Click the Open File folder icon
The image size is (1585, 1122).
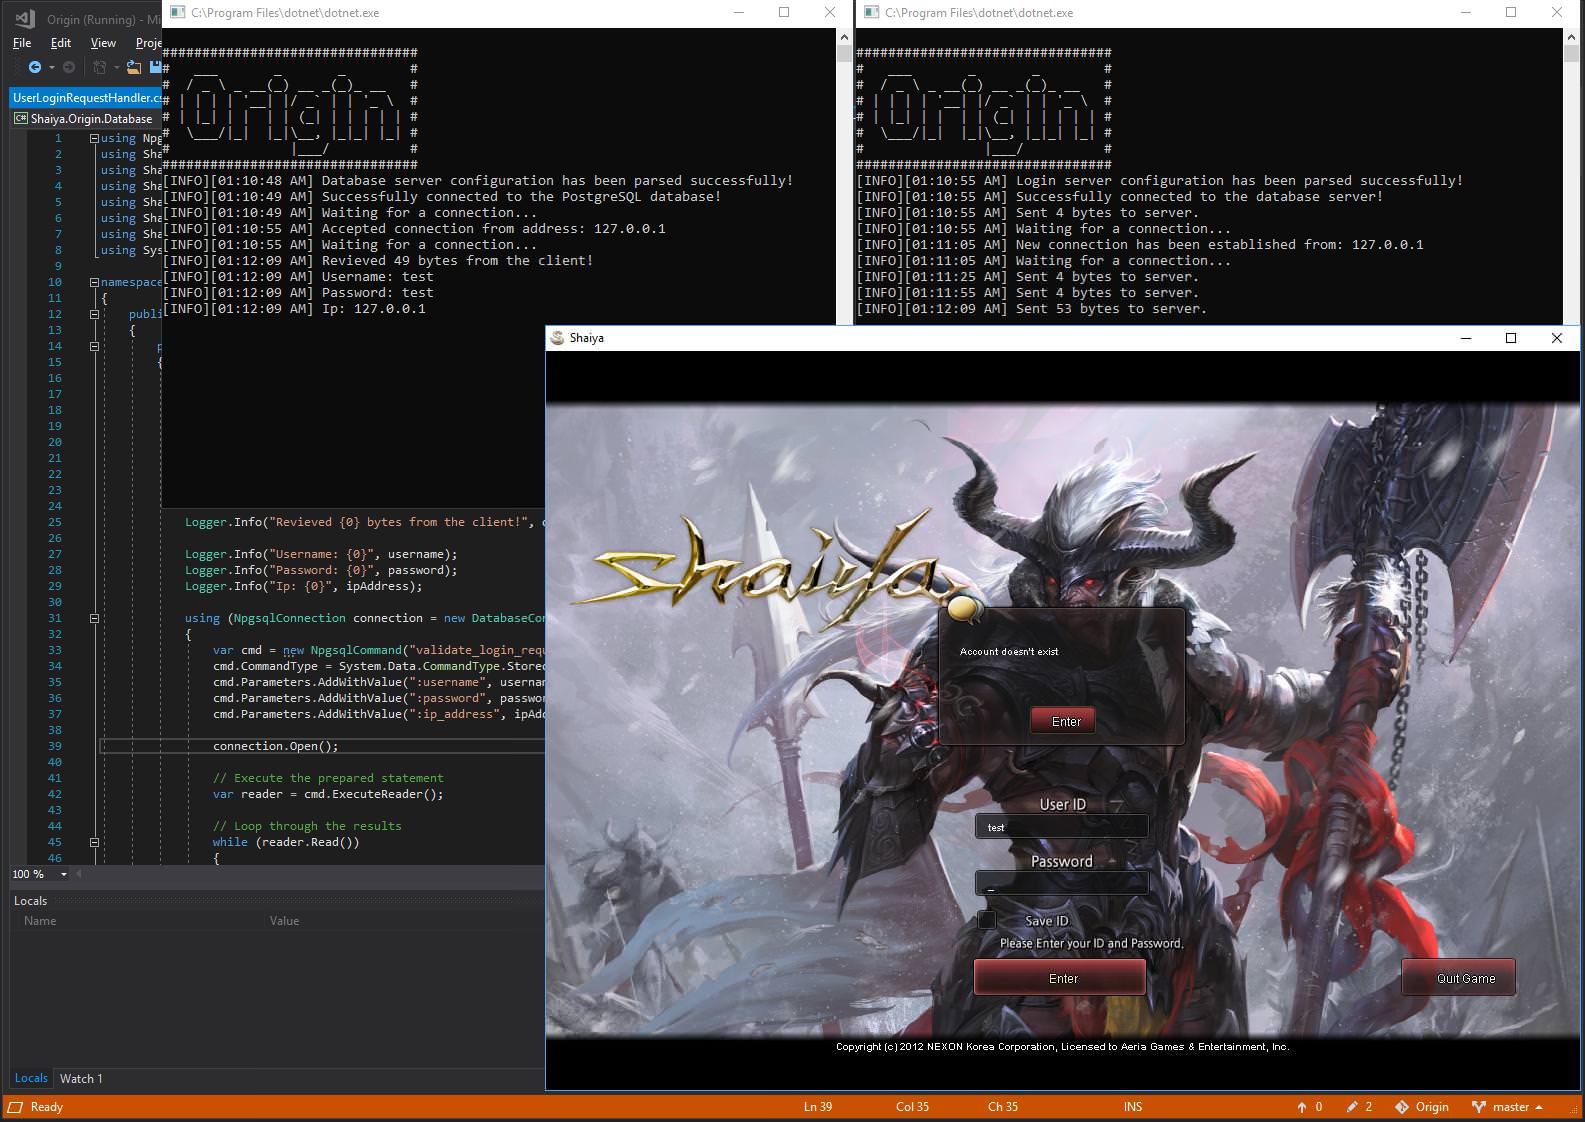tap(134, 67)
